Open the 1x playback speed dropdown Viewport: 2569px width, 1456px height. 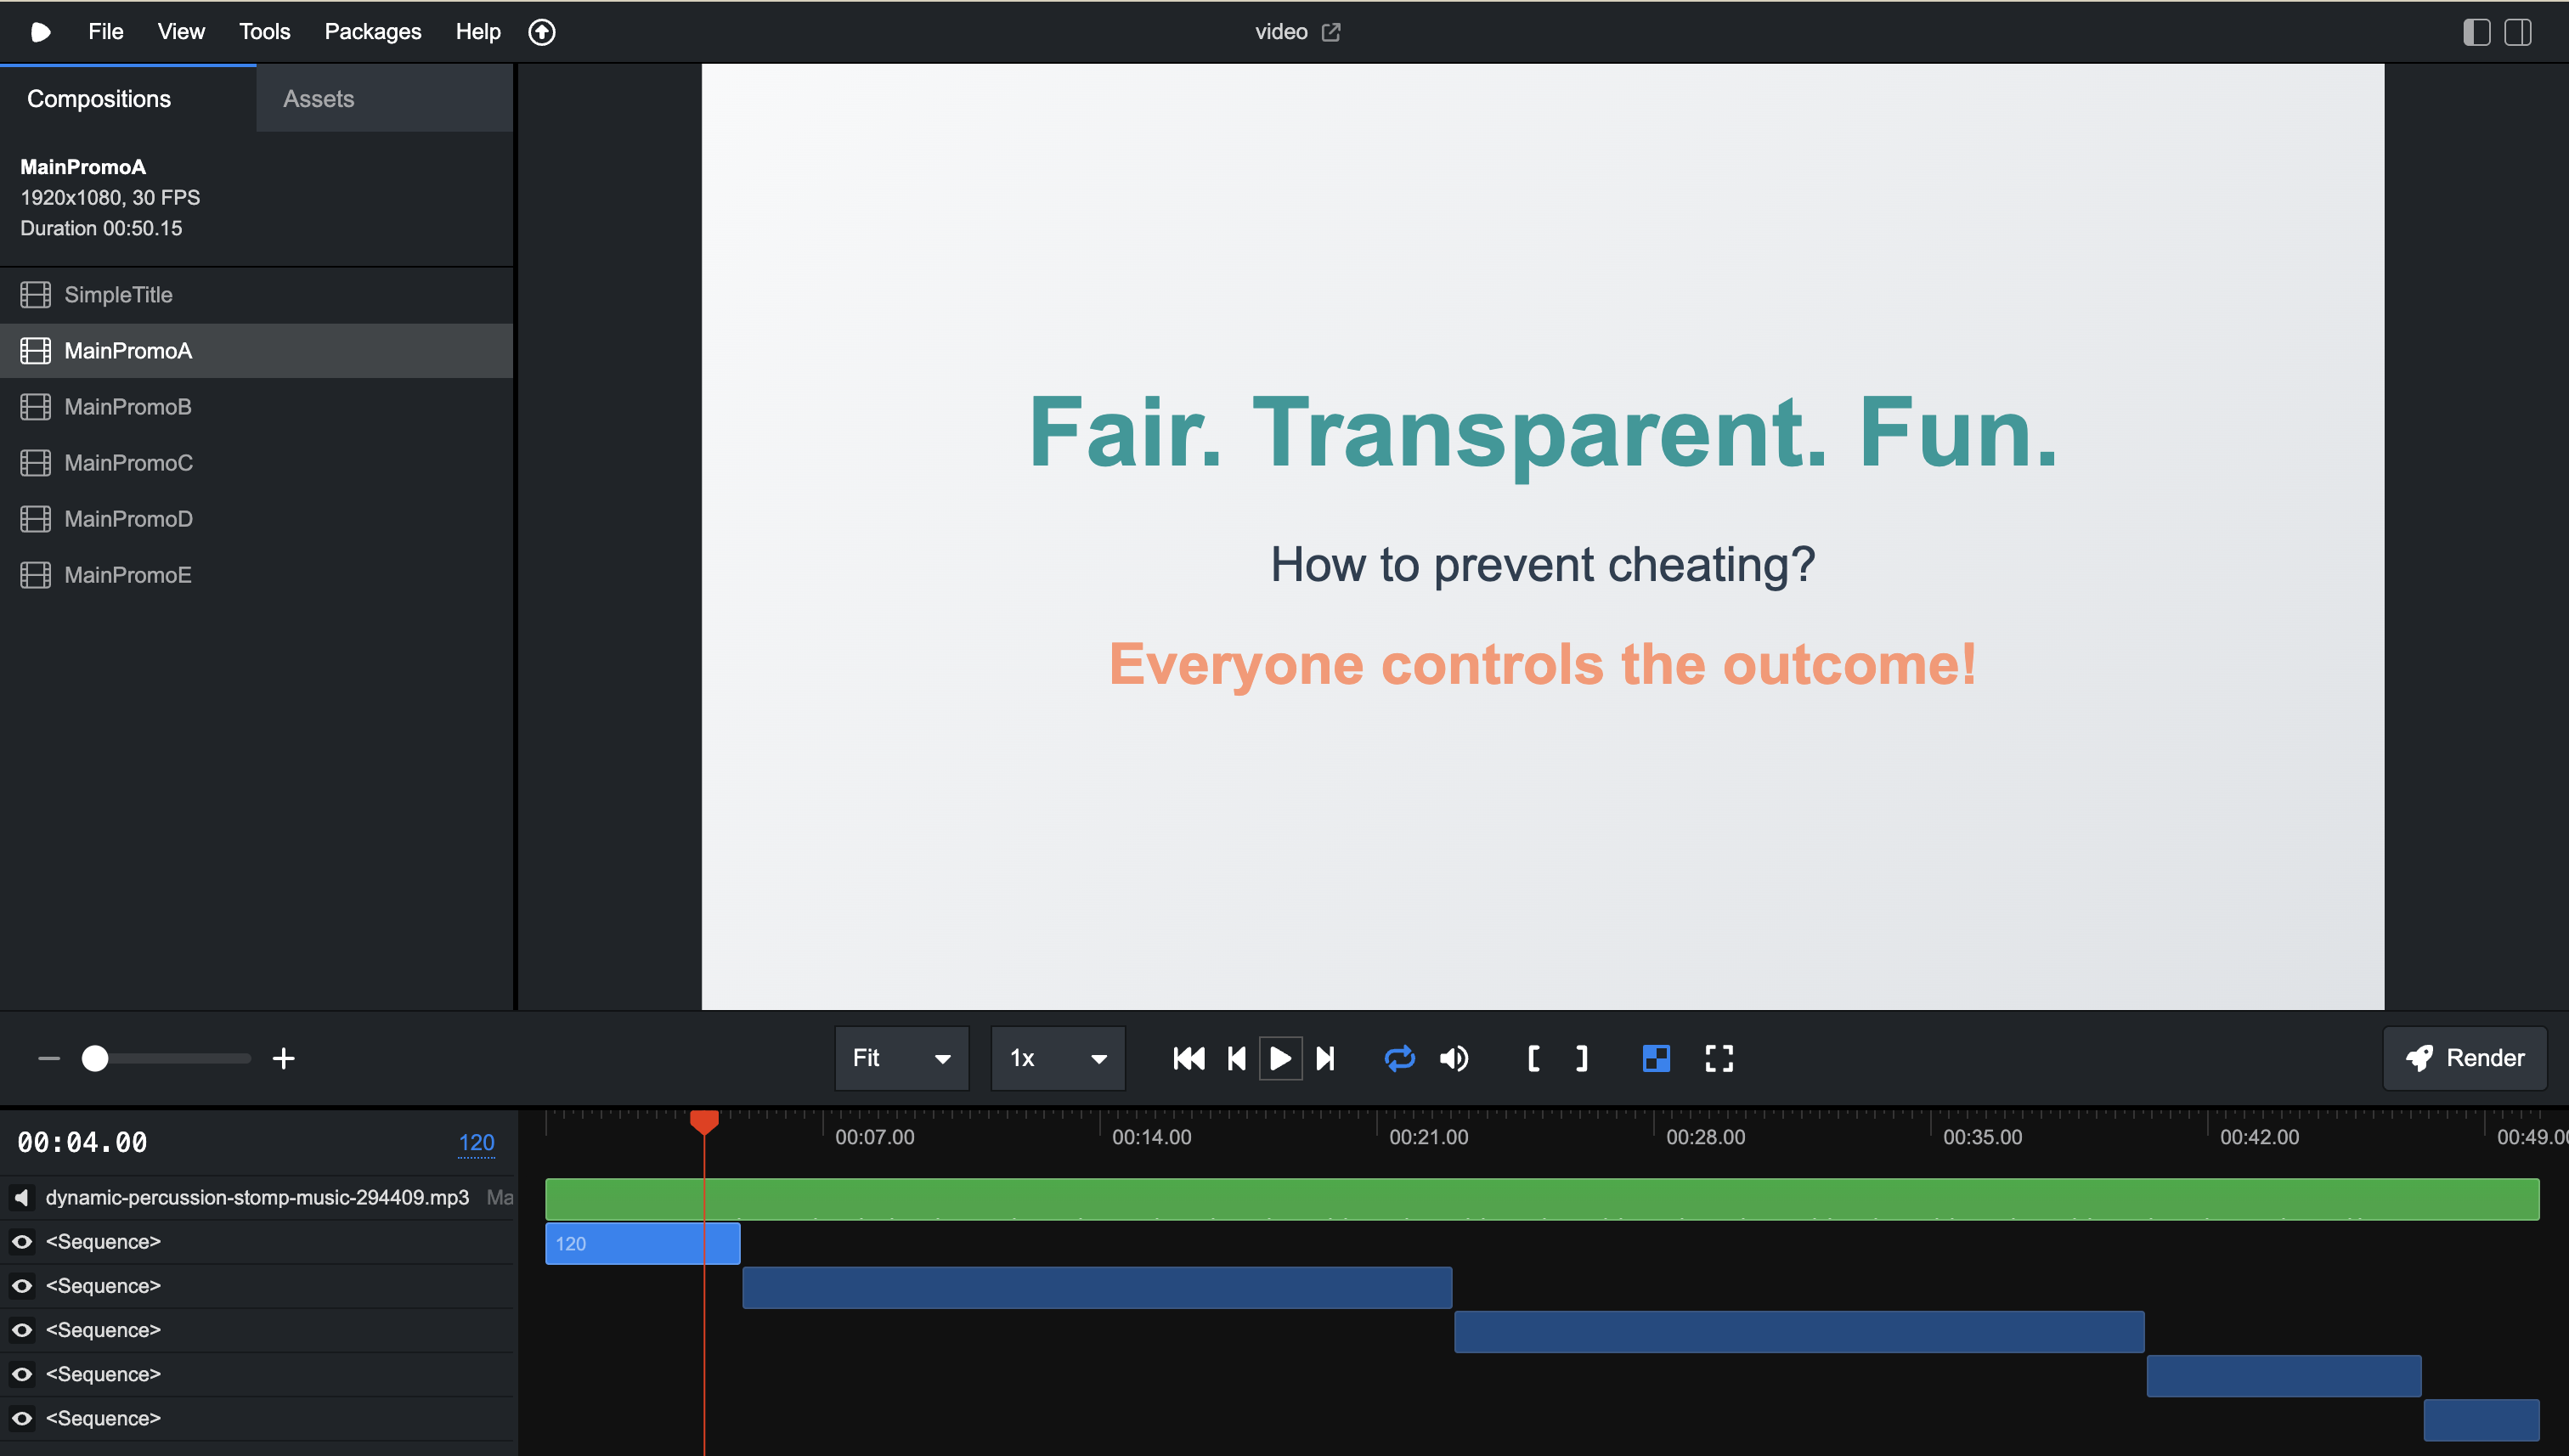coord(1056,1058)
